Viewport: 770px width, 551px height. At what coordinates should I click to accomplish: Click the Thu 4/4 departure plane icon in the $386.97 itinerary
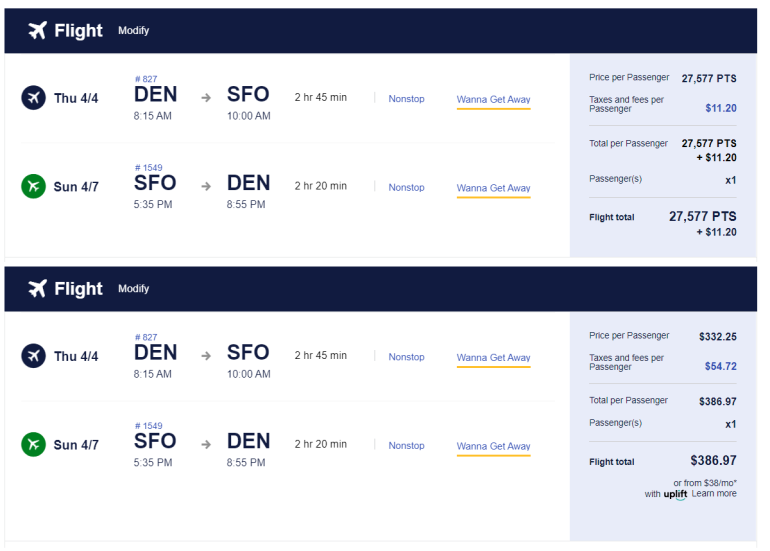coord(34,356)
